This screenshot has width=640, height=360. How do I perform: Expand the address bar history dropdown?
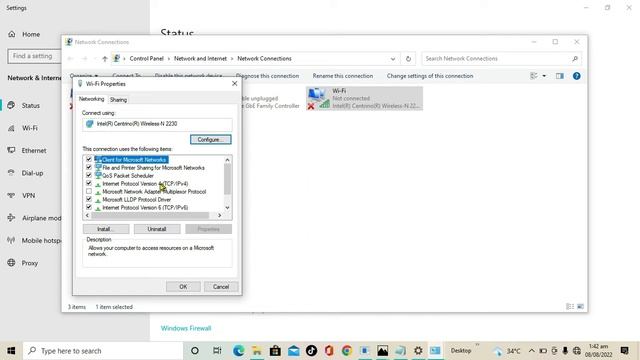tap(393, 59)
